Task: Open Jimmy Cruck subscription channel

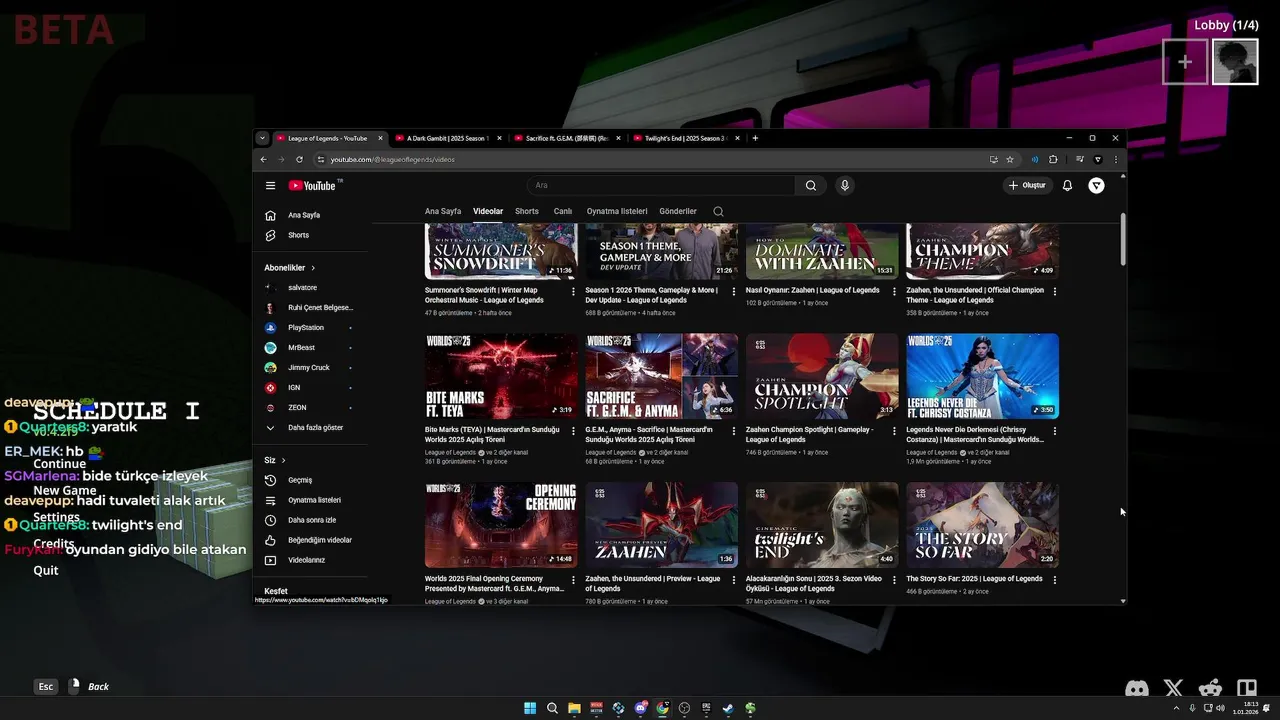Action: [312, 368]
